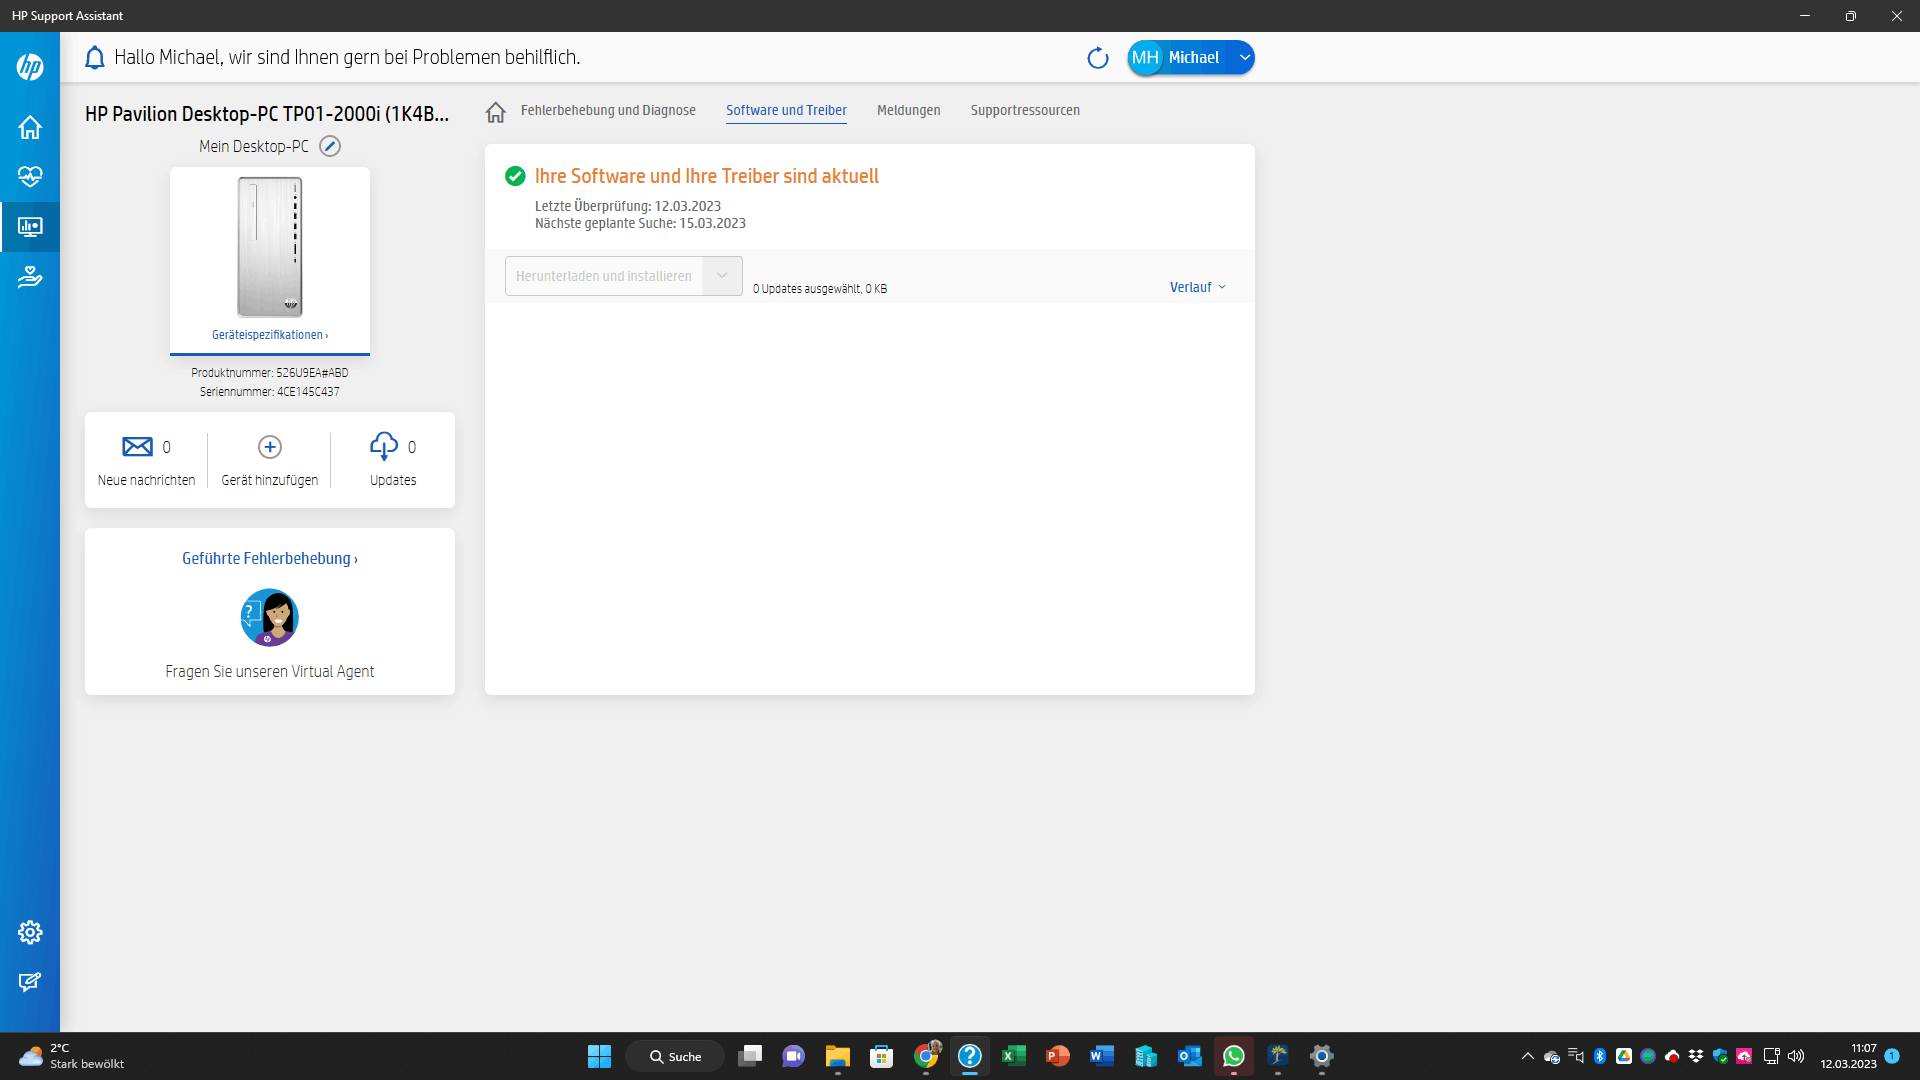This screenshot has width=1920, height=1080.
Task: Click Gerät hinzufügen plus icon
Action: pyautogui.click(x=270, y=447)
